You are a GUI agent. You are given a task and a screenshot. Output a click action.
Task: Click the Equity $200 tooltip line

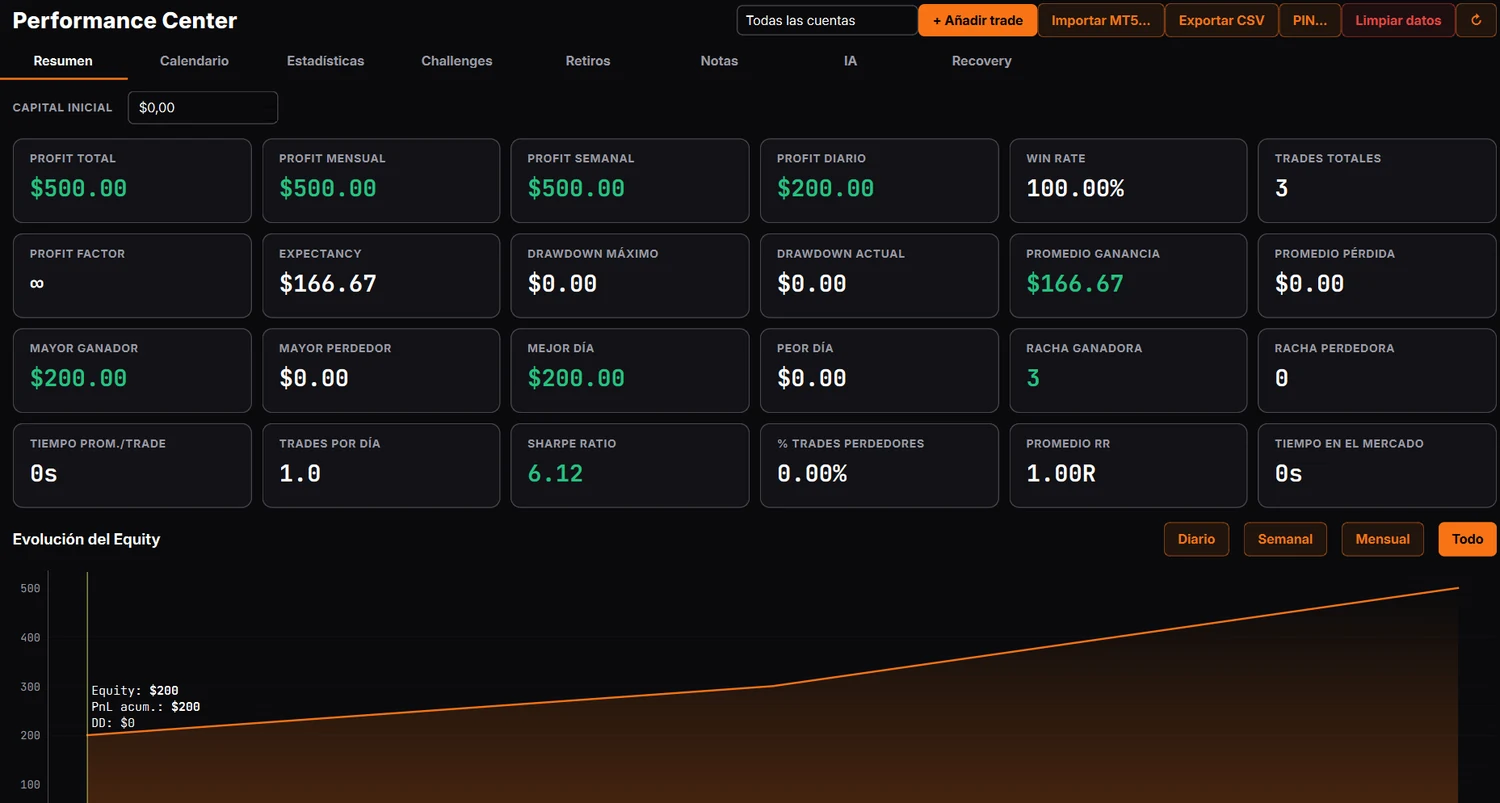135,690
